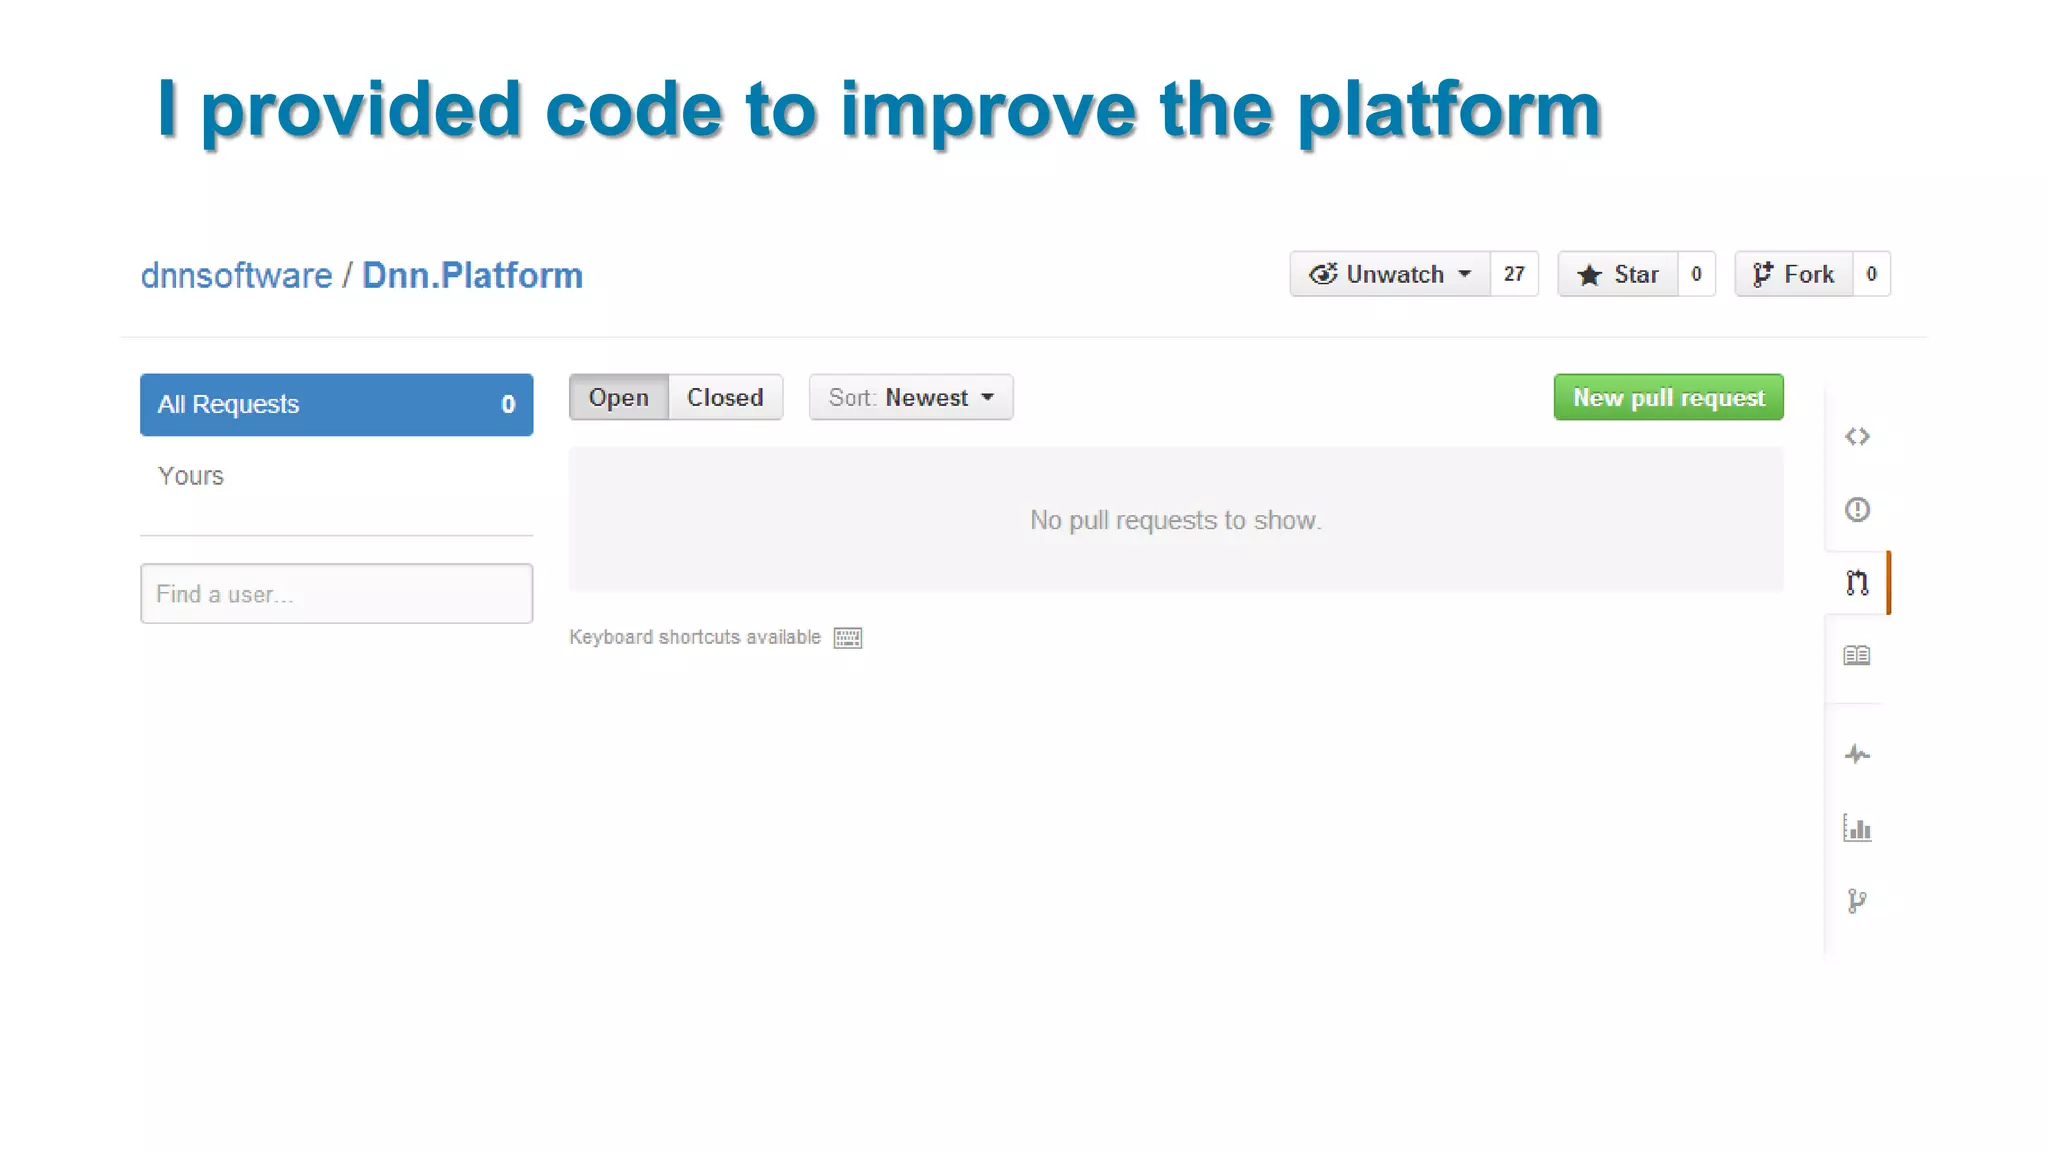
Task: Click Keyboard shortcuts available text
Action: coord(695,637)
